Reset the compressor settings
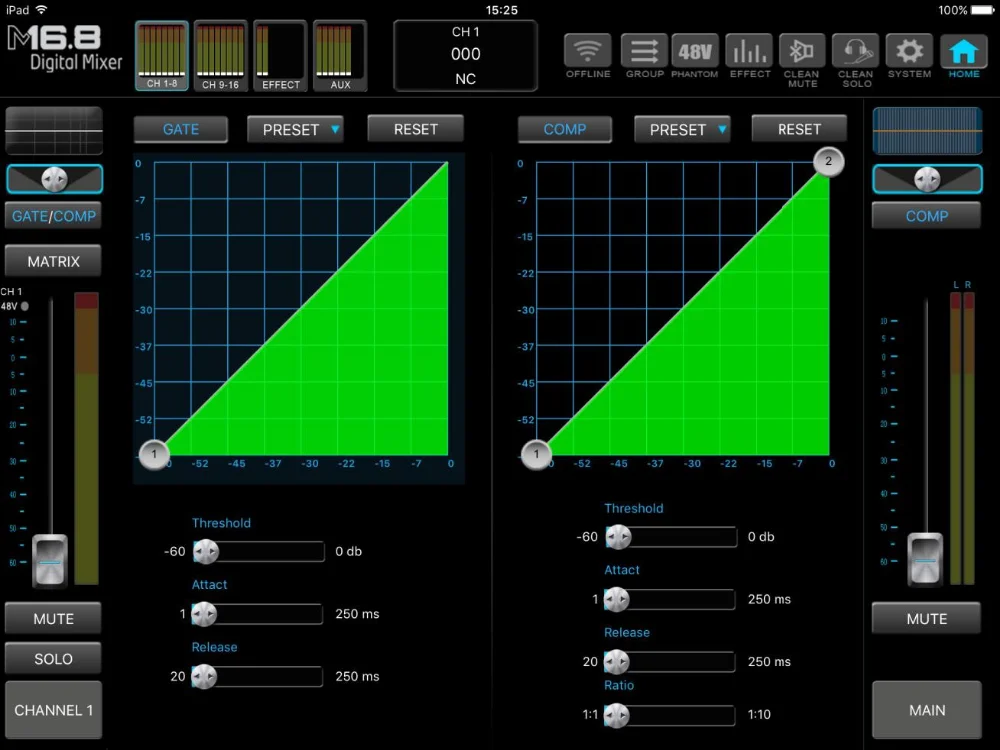Screen dimensions: 1000x750 tap(799, 129)
